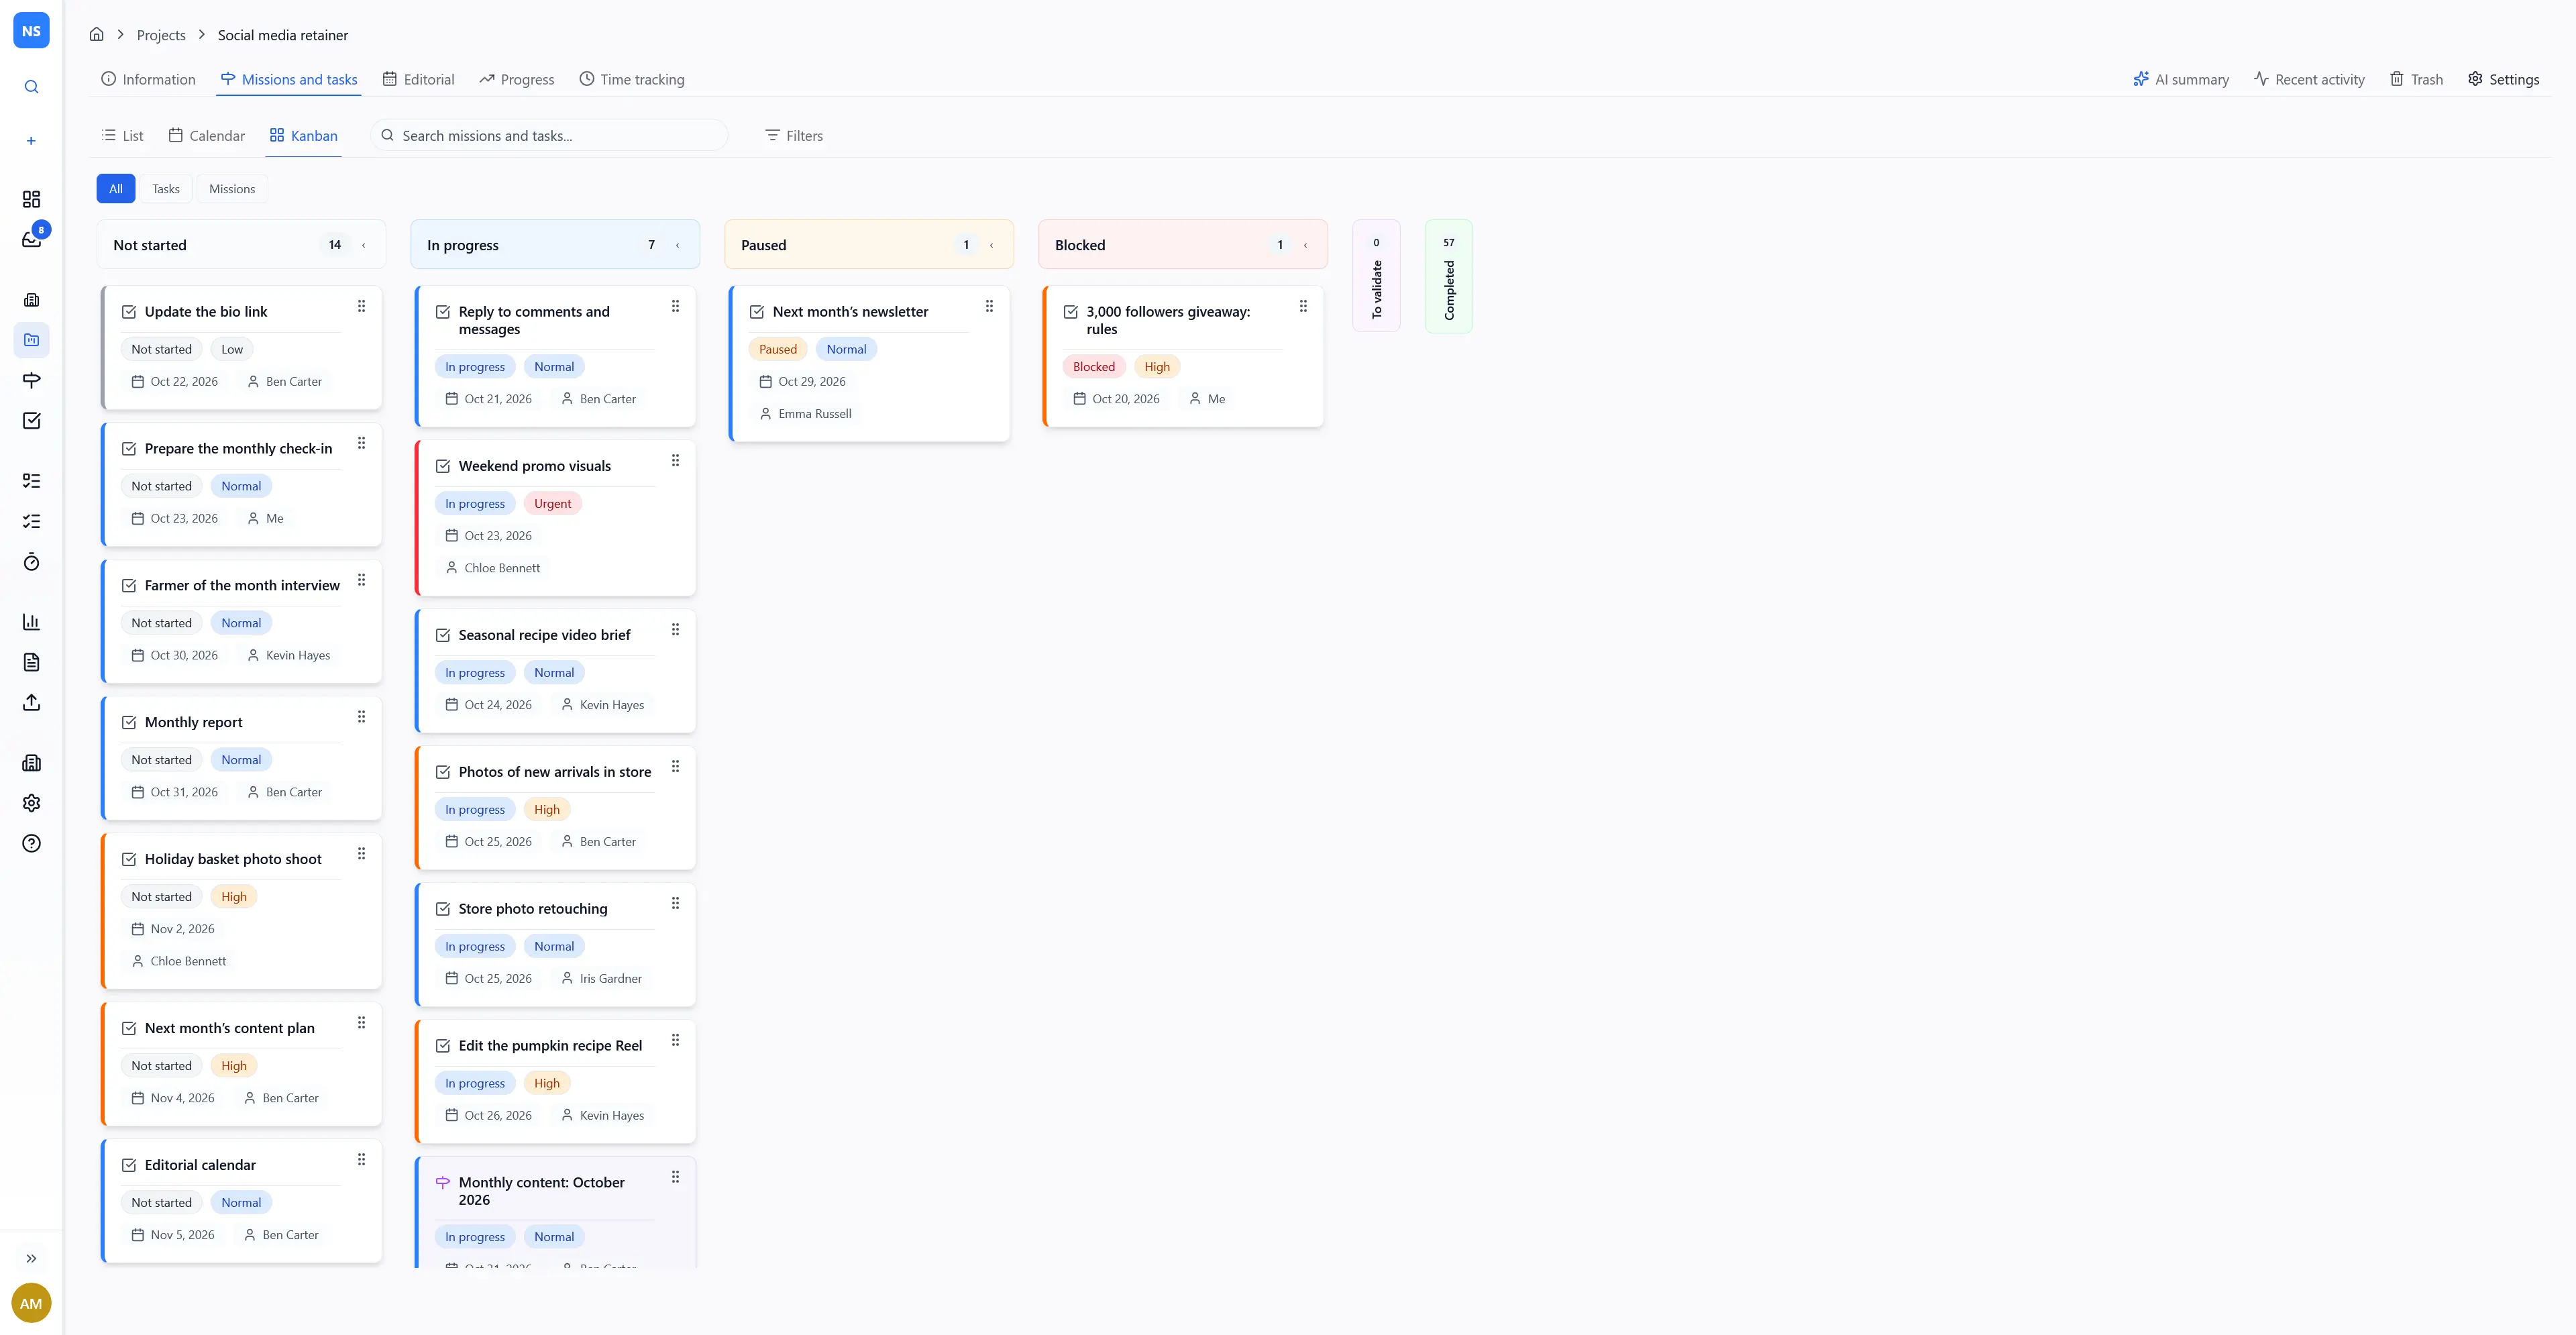The width and height of the screenshot is (2576, 1335).
Task: Expand the left sidebar with double chevron
Action: coord(31,1258)
